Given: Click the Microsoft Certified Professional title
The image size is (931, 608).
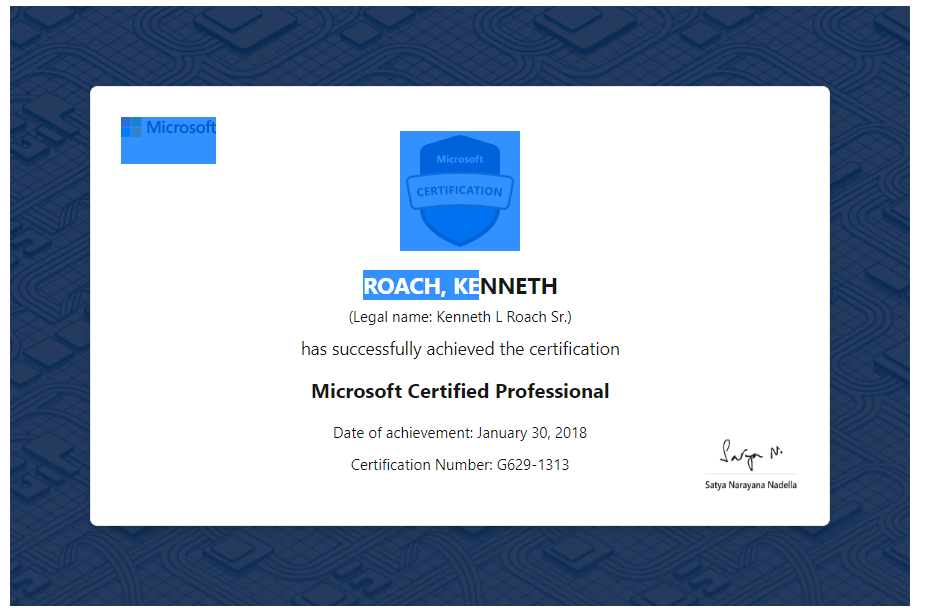Looking at the screenshot, I should pos(460,391).
